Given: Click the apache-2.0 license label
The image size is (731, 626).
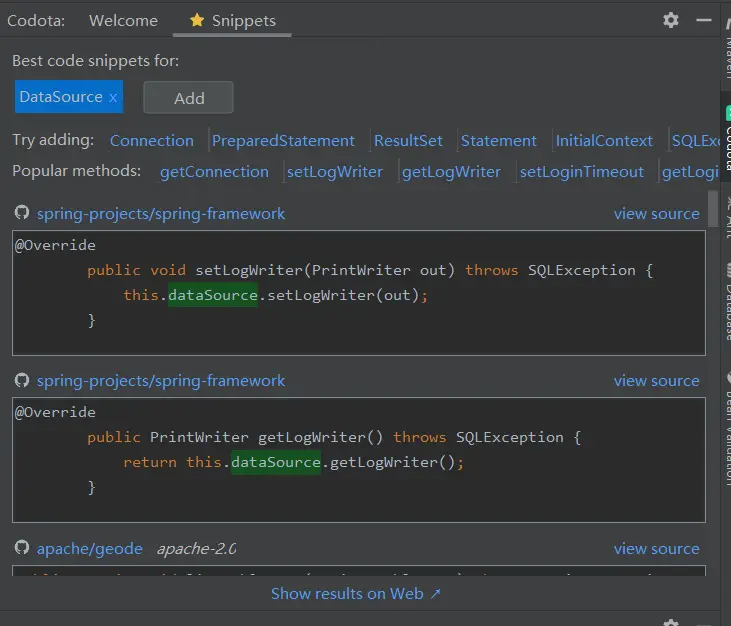Looking at the screenshot, I should pyautogui.click(x=196, y=549).
